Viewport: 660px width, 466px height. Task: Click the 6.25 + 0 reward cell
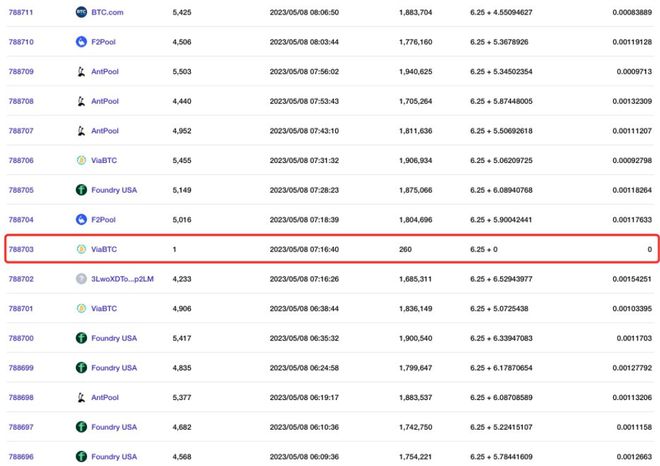484,249
